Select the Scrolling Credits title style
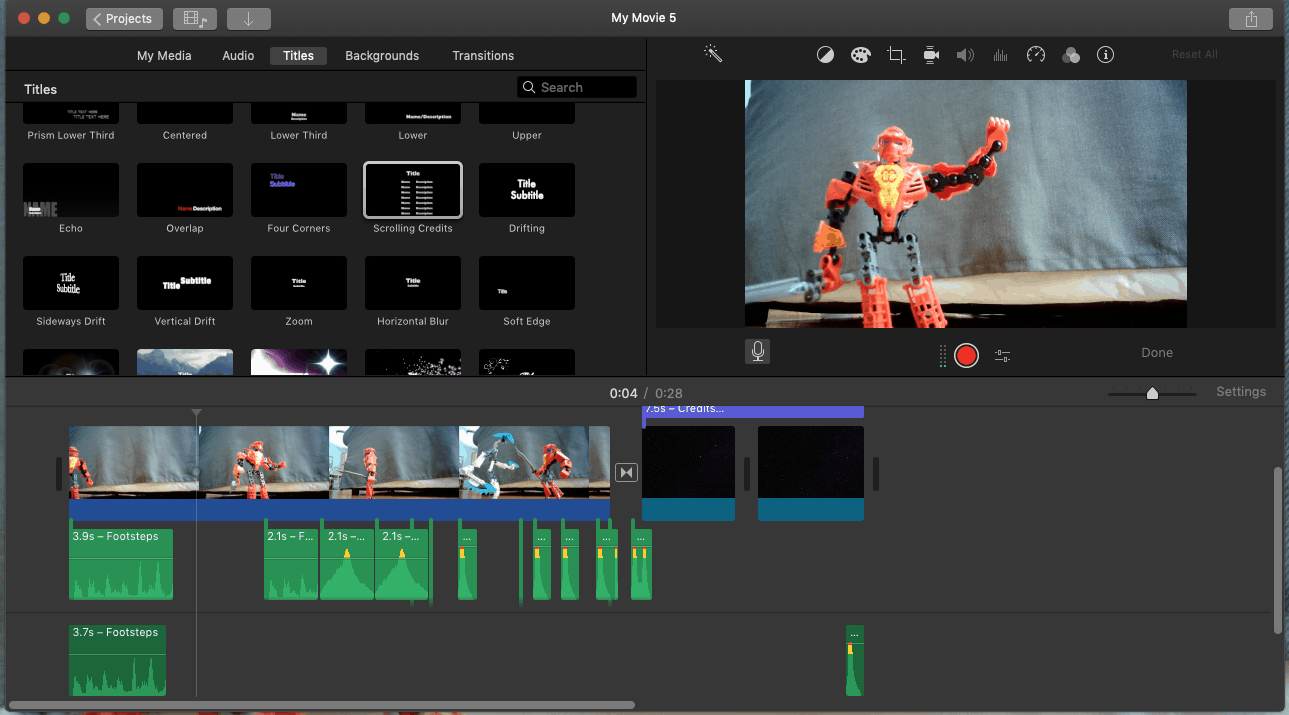This screenshot has width=1289, height=715. point(412,190)
